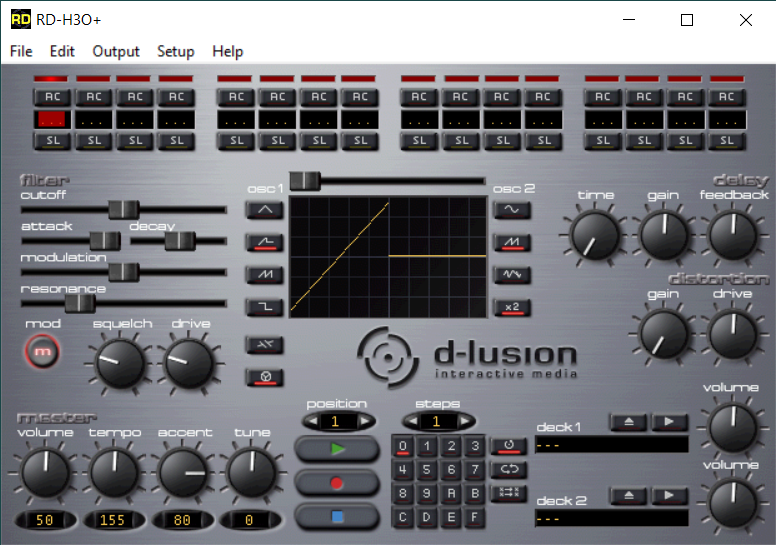Image resolution: width=776 pixels, height=545 pixels.
Task: Select osc 2 noise waveform button
Action: click(512, 275)
